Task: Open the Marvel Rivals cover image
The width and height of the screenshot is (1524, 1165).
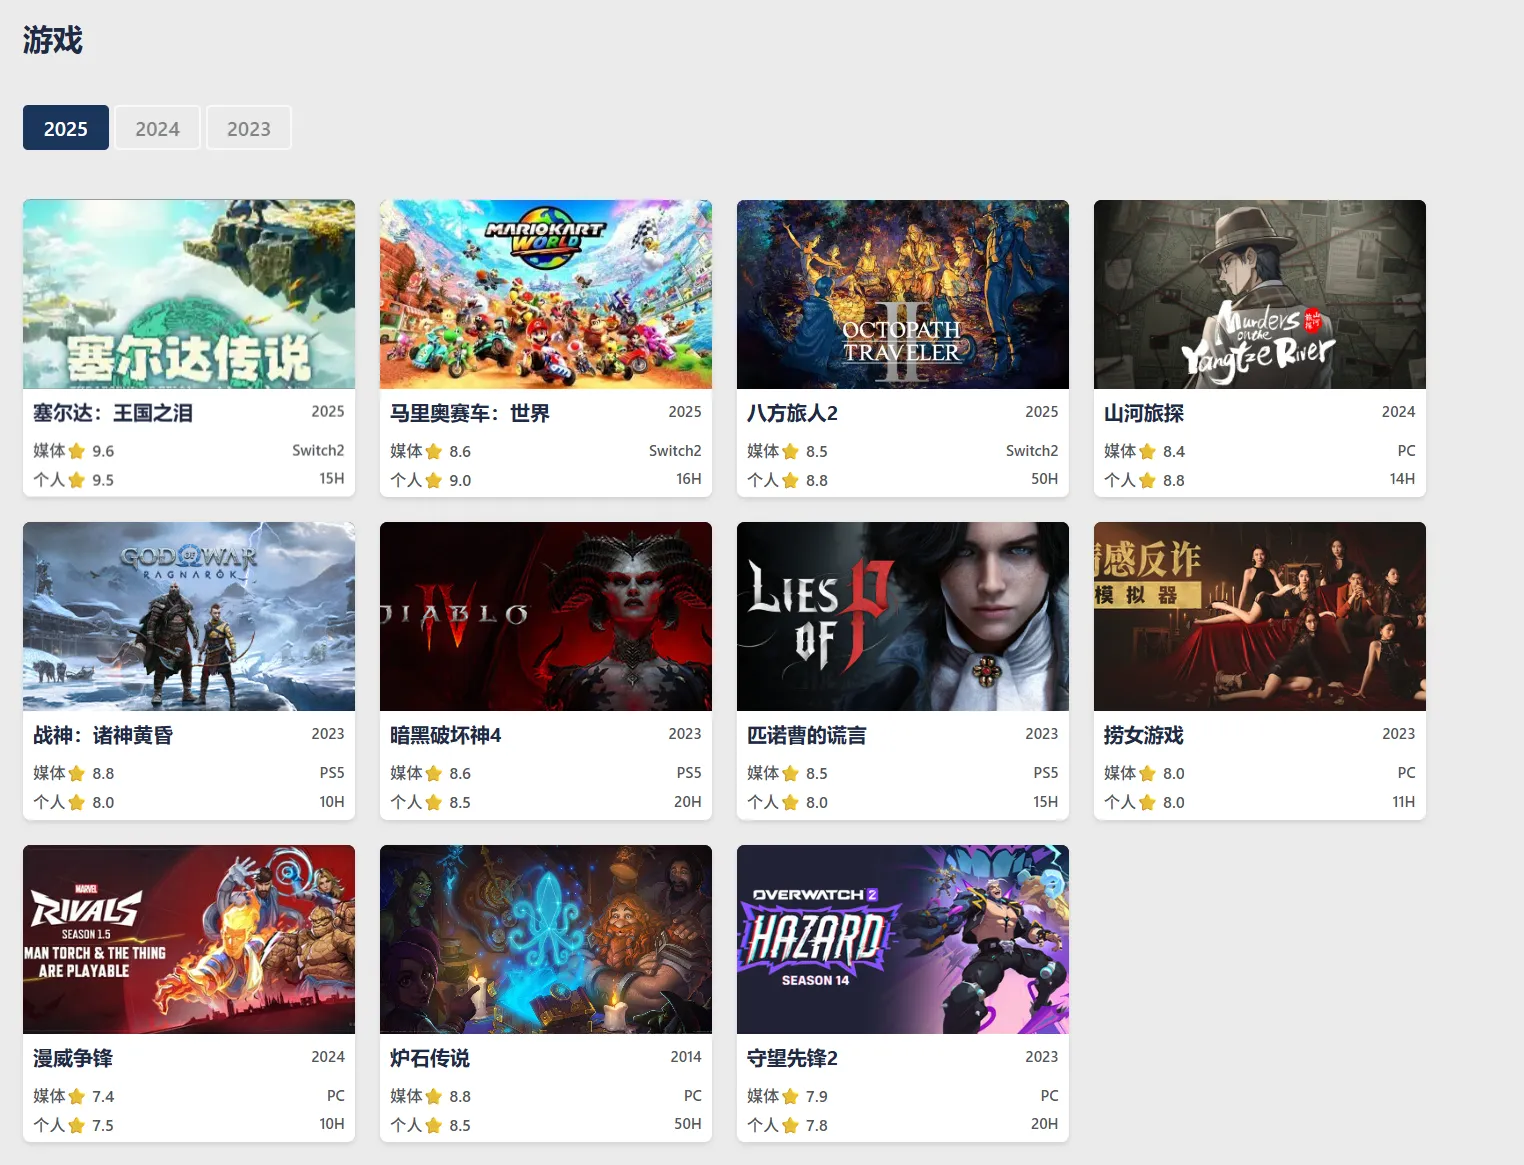Action: point(189,939)
